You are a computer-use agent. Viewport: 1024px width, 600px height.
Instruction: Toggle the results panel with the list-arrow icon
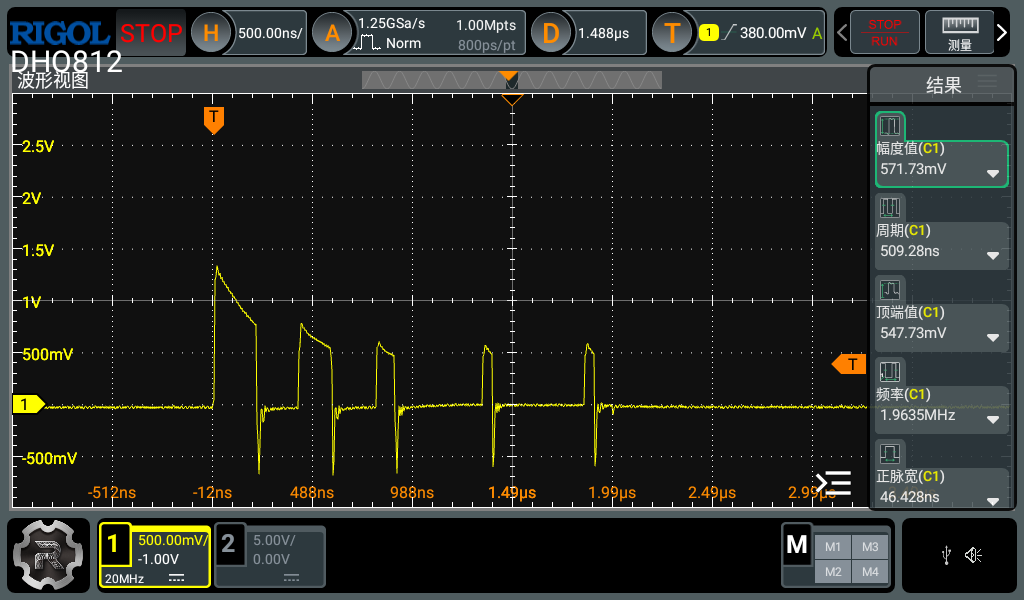pyautogui.click(x=833, y=483)
